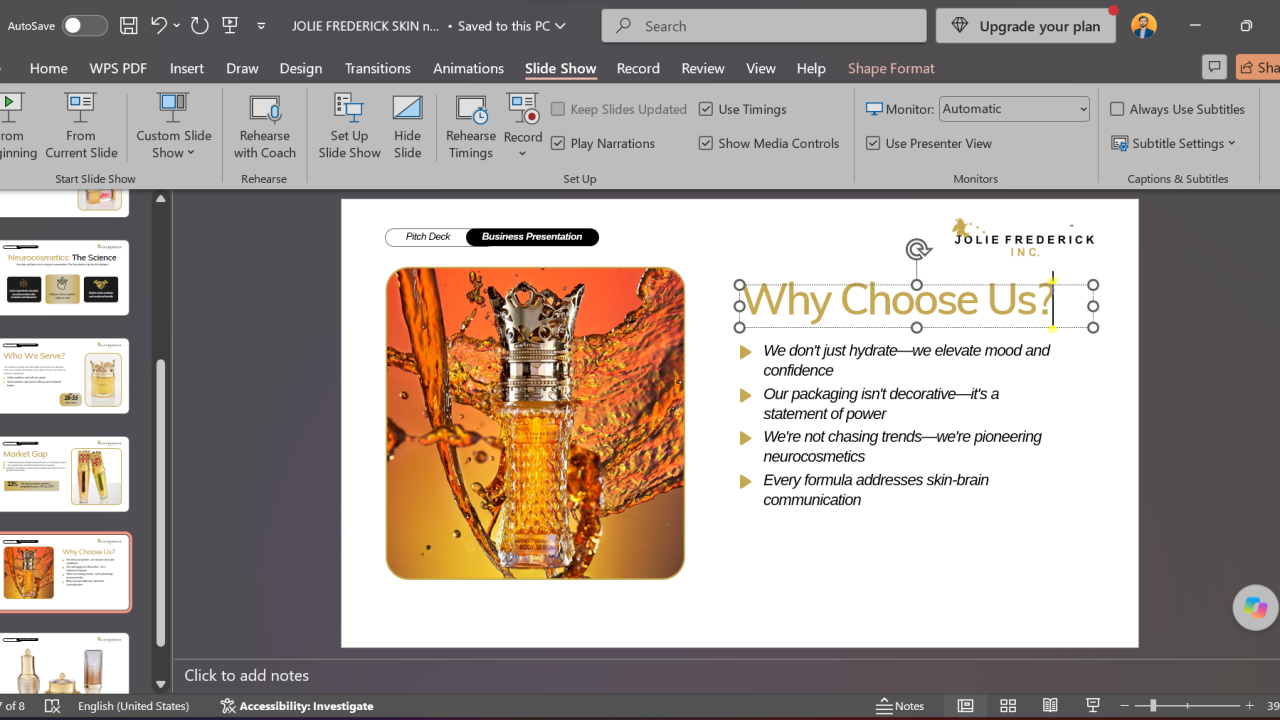Open the Monitor dropdown set to Automatic
This screenshot has width=1280, height=720.
coord(1014,109)
